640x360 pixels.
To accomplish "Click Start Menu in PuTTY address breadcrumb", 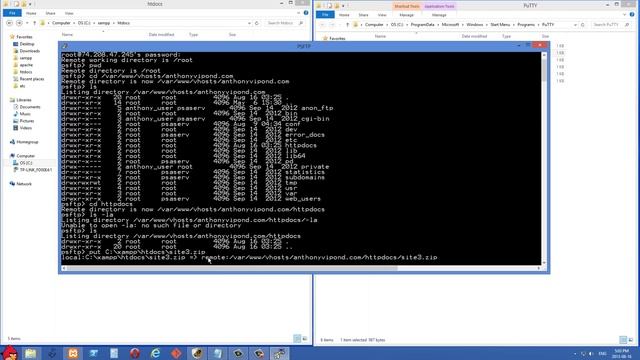I will click(x=500, y=24).
